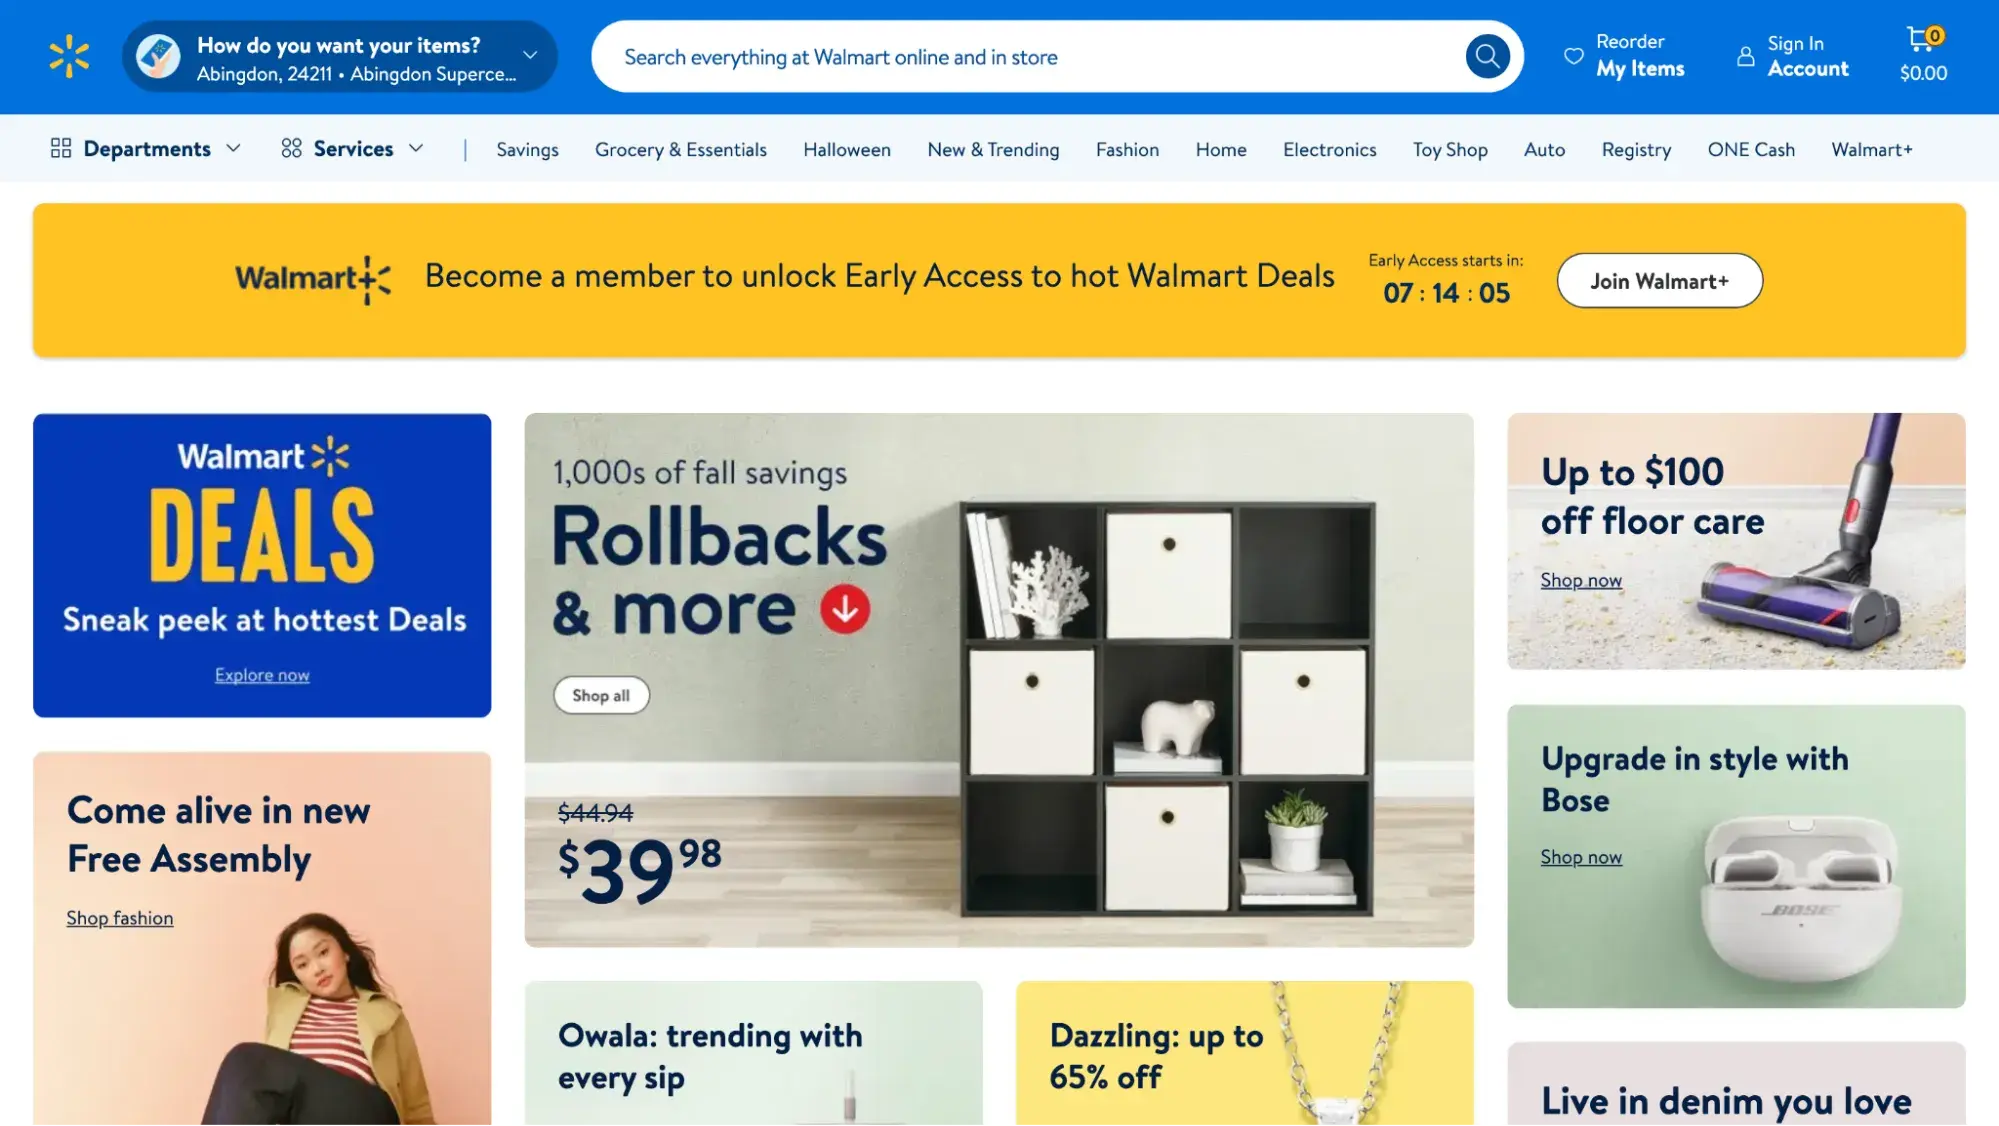Screen dimensions: 1999x1126
Task: Click the search input field
Action: coord(1057,56)
